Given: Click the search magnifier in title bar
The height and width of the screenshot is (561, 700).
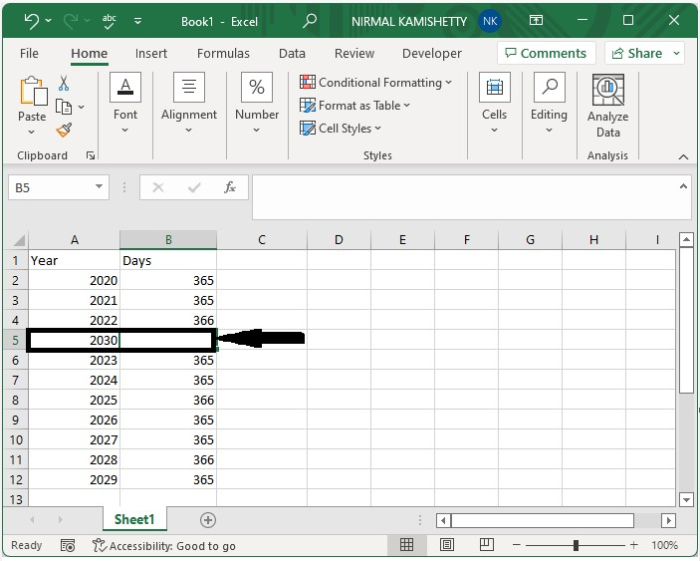Looking at the screenshot, I should pyautogui.click(x=309, y=21).
